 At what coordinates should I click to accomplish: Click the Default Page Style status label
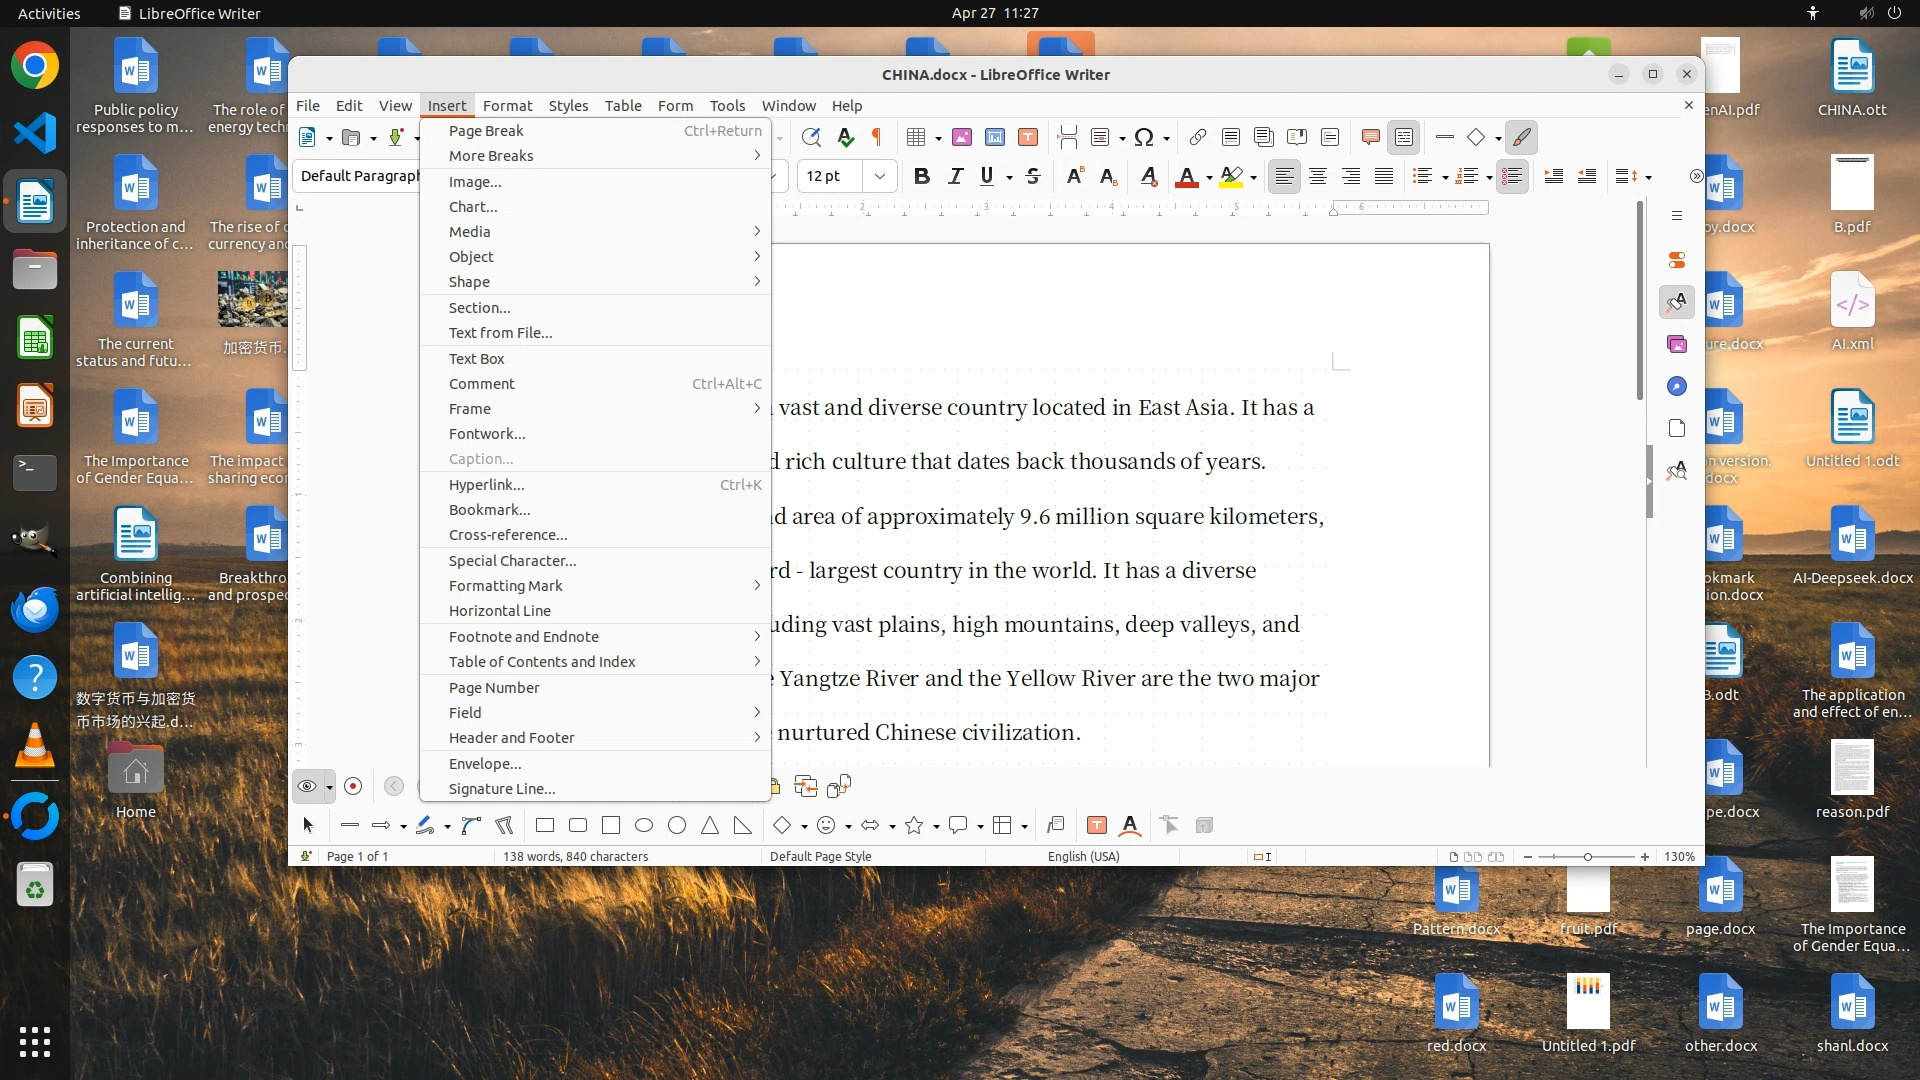coord(820,857)
